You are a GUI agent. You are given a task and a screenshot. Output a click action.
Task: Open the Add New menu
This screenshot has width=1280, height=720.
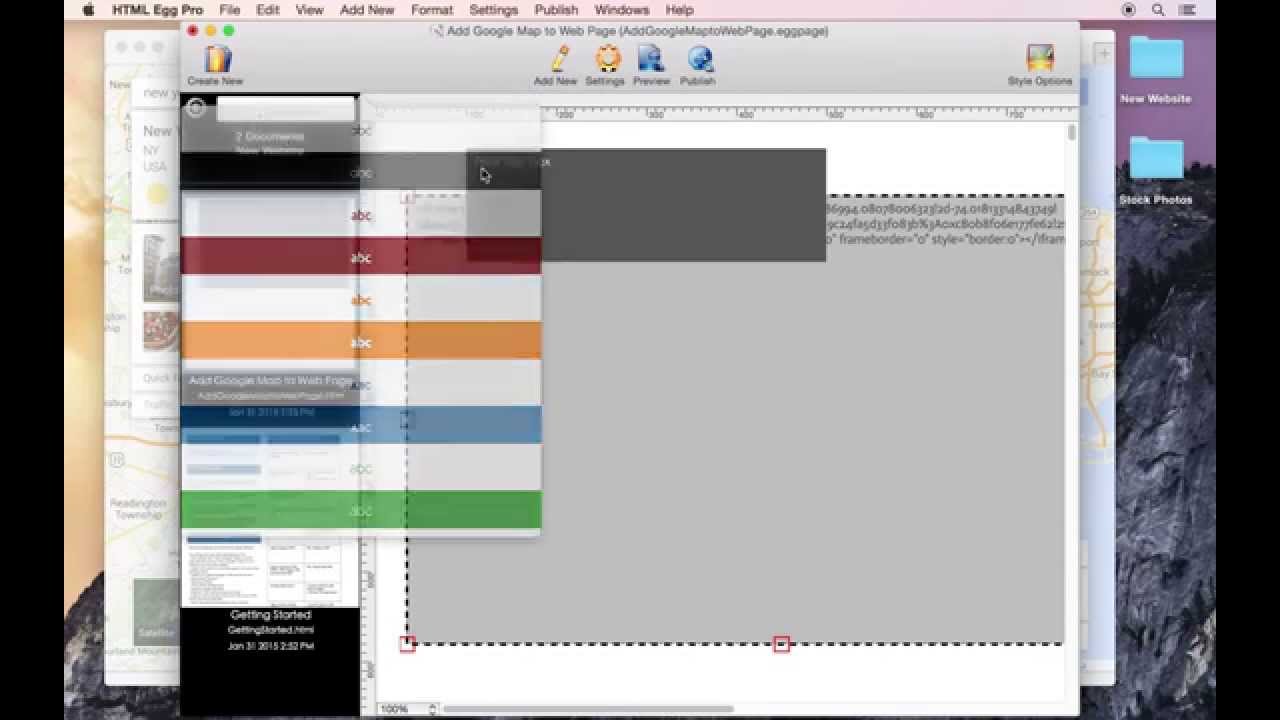[x=367, y=10]
